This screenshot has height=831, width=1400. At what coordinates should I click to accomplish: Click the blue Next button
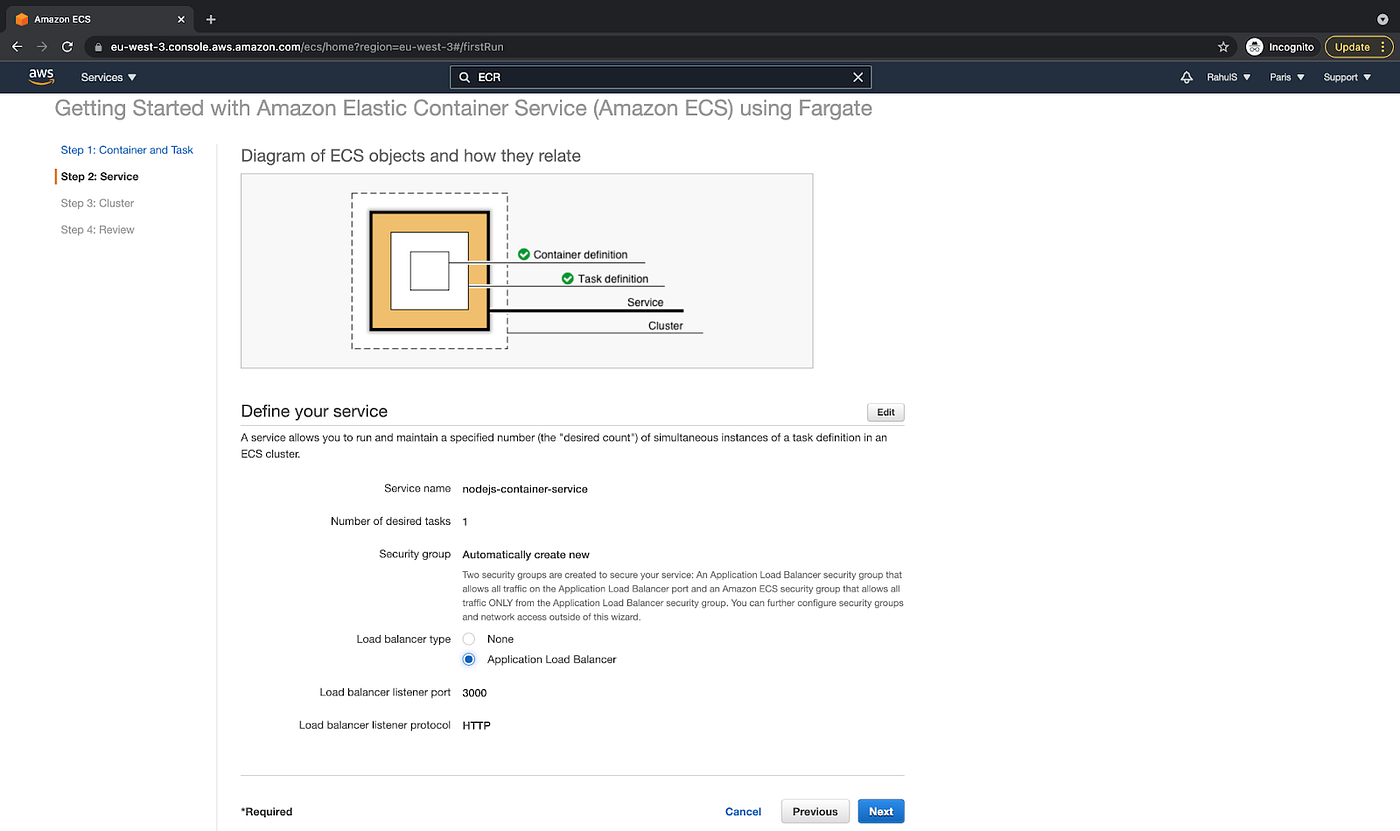tap(881, 811)
